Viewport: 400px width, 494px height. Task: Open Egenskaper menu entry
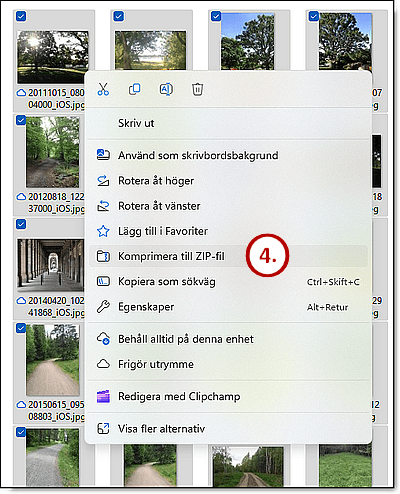(228, 307)
